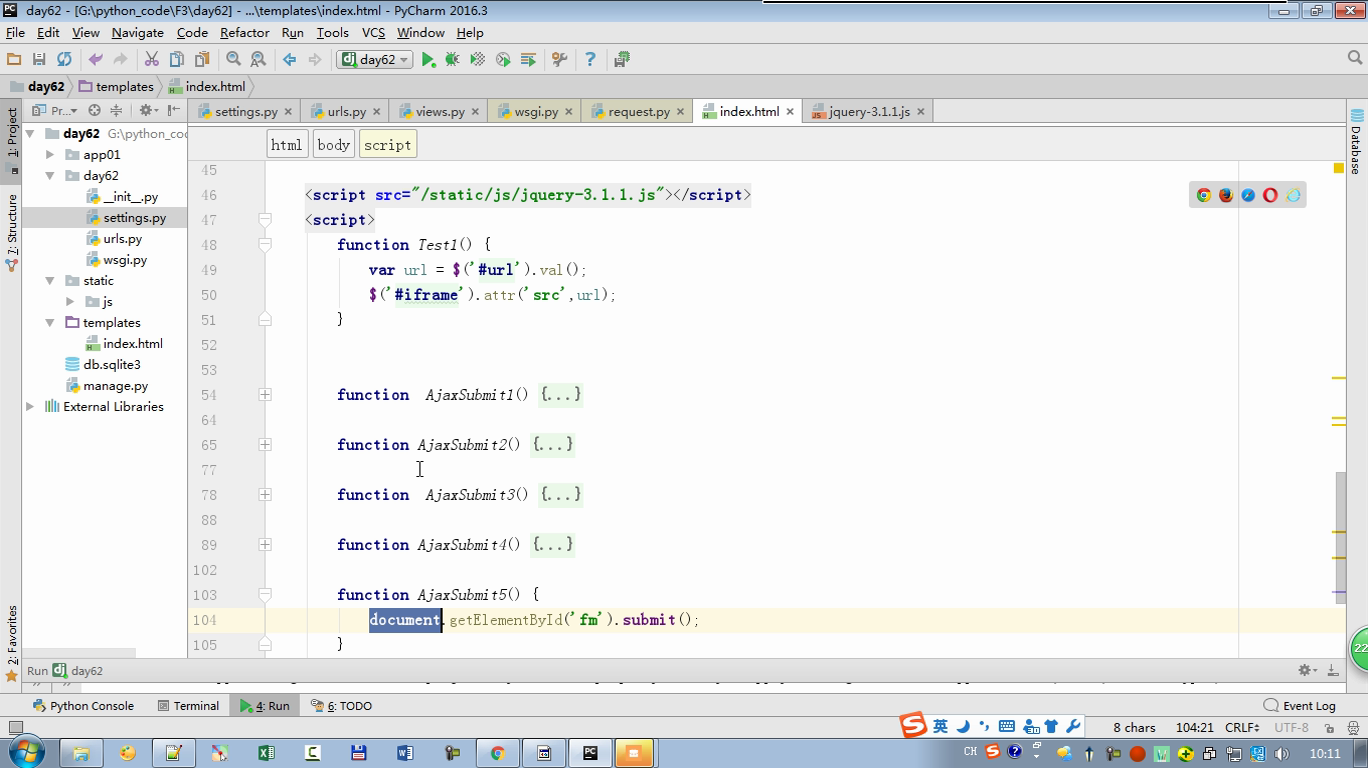Collapse the day62 inner folder
Viewport: 1368px width, 768px height.
[x=50, y=176]
